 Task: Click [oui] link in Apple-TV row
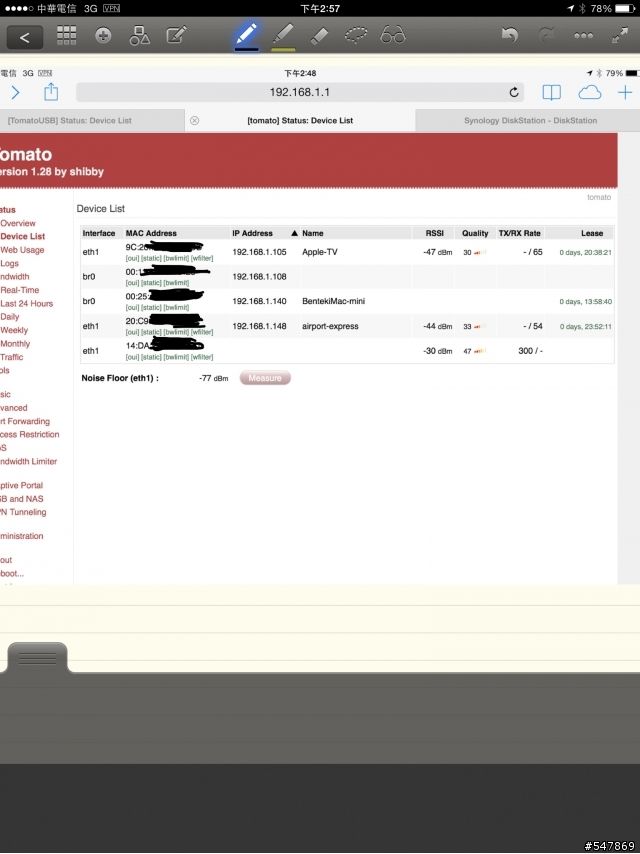[x=132, y=258]
